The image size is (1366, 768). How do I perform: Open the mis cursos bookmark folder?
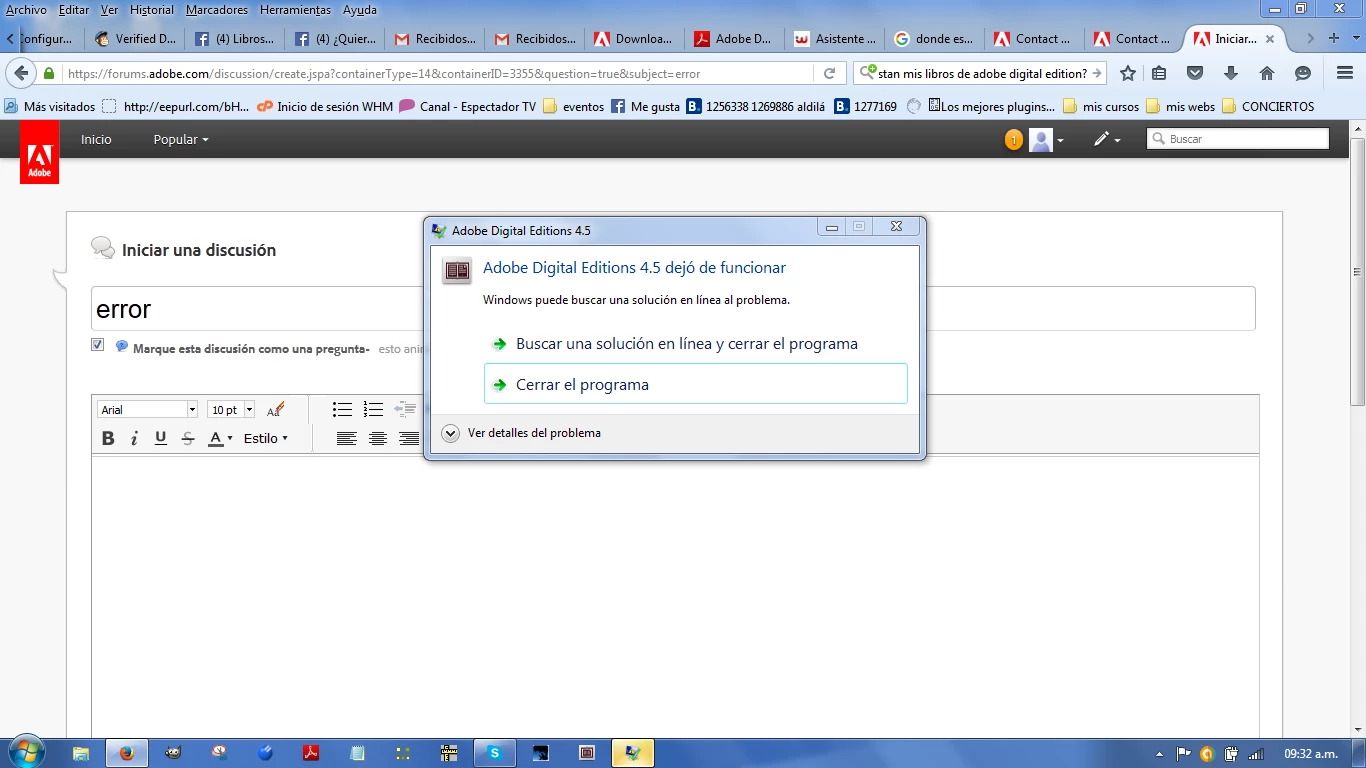point(1101,106)
